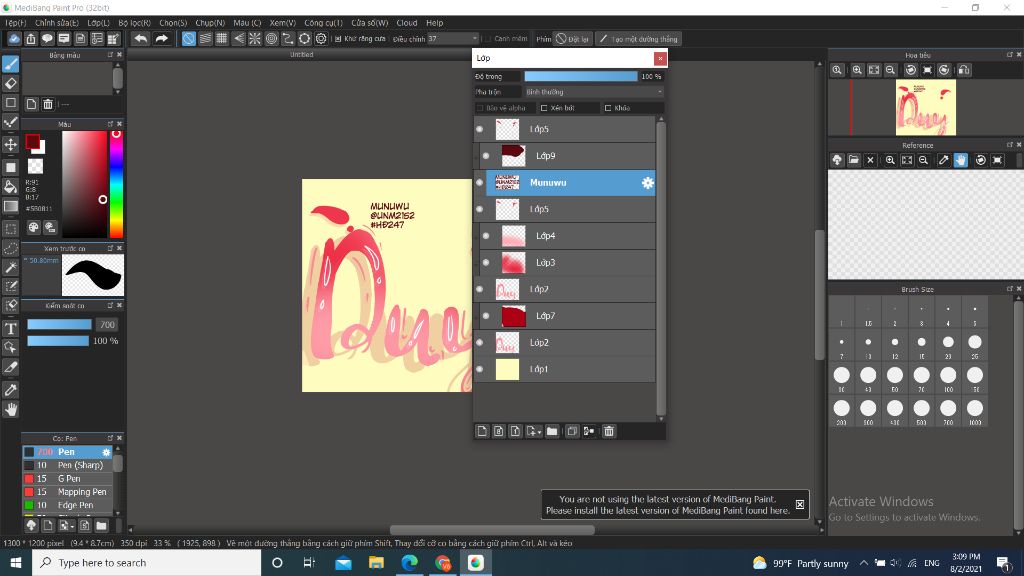Viewport: 1024px width, 576px height.
Task: Enable parallel lines snap
Action: coord(205,39)
